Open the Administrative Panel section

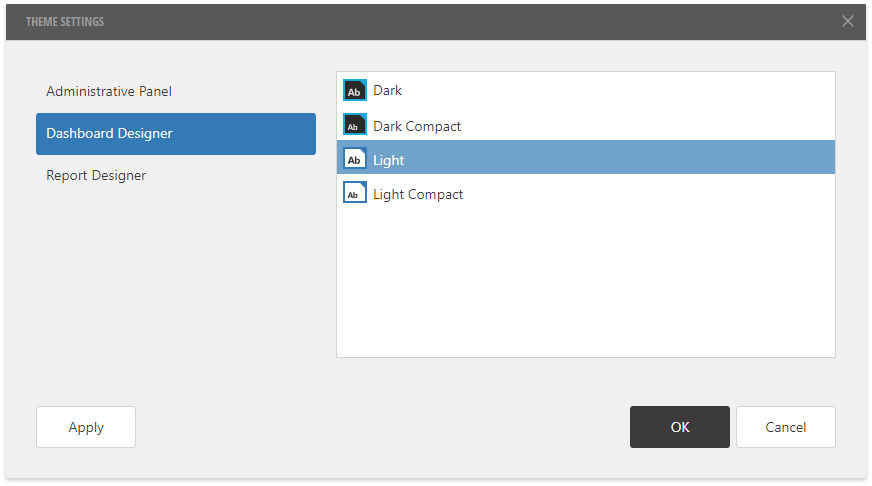(x=109, y=91)
